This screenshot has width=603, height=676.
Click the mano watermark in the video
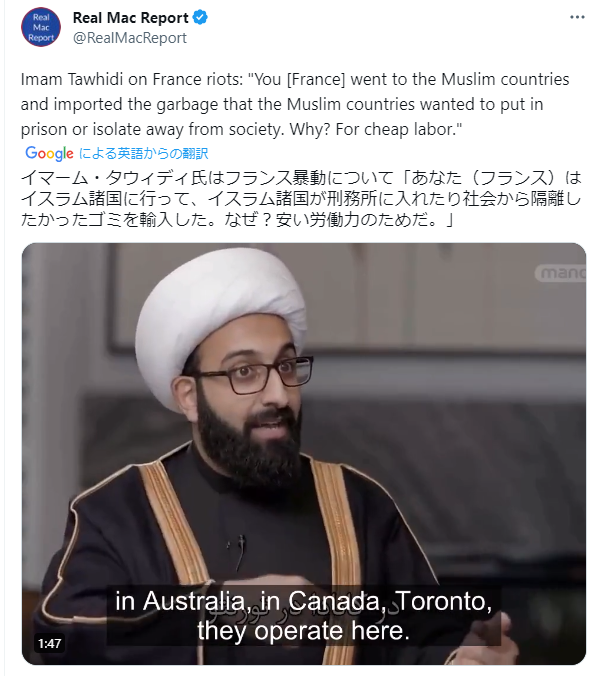[x=561, y=273]
